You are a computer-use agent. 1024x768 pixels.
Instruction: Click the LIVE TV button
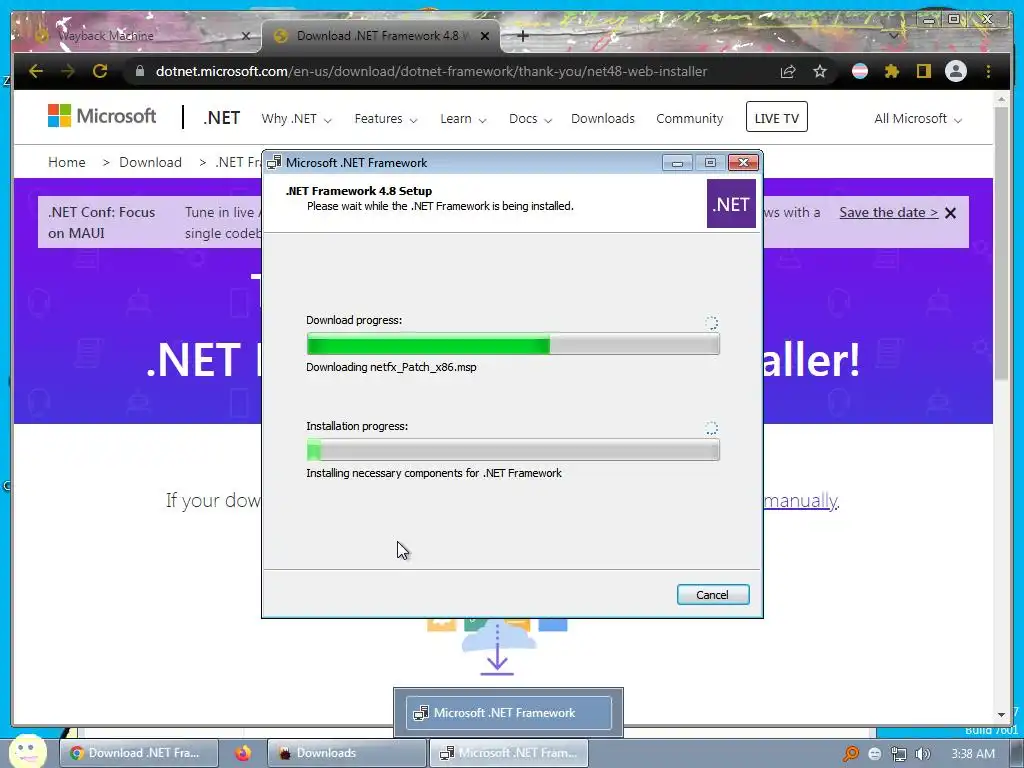pyautogui.click(x=776, y=118)
